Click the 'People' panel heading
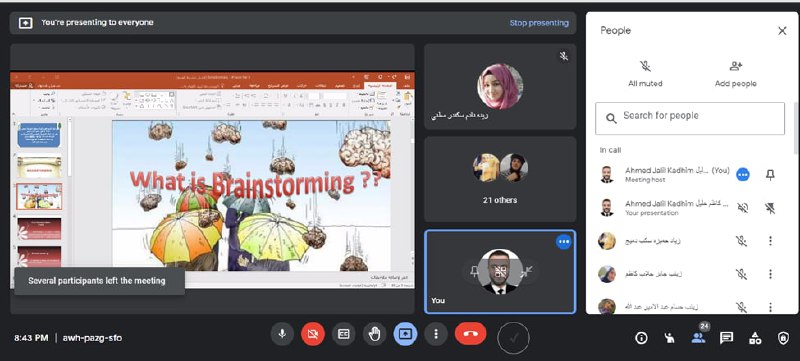 (x=615, y=31)
